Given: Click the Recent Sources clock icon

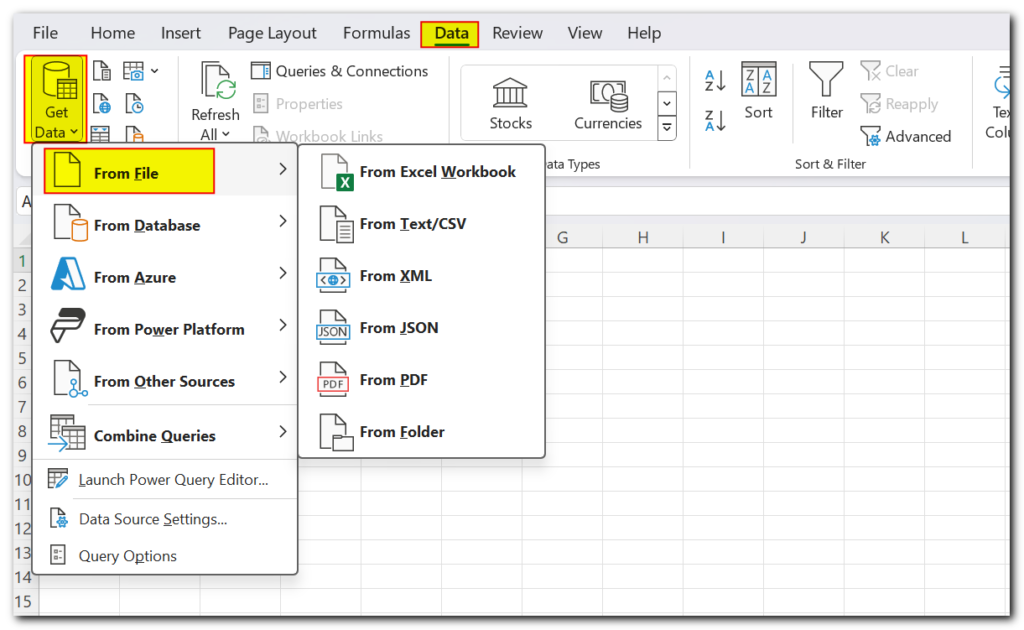Looking at the screenshot, I should point(134,103).
